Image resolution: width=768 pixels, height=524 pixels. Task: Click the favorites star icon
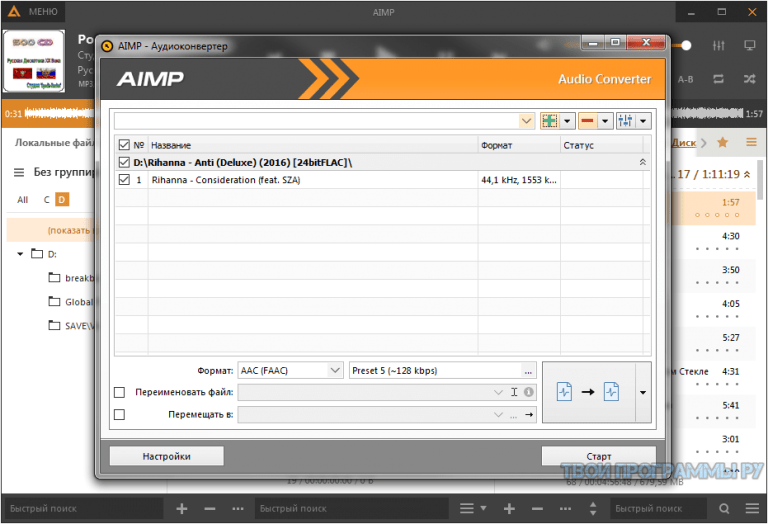(722, 143)
